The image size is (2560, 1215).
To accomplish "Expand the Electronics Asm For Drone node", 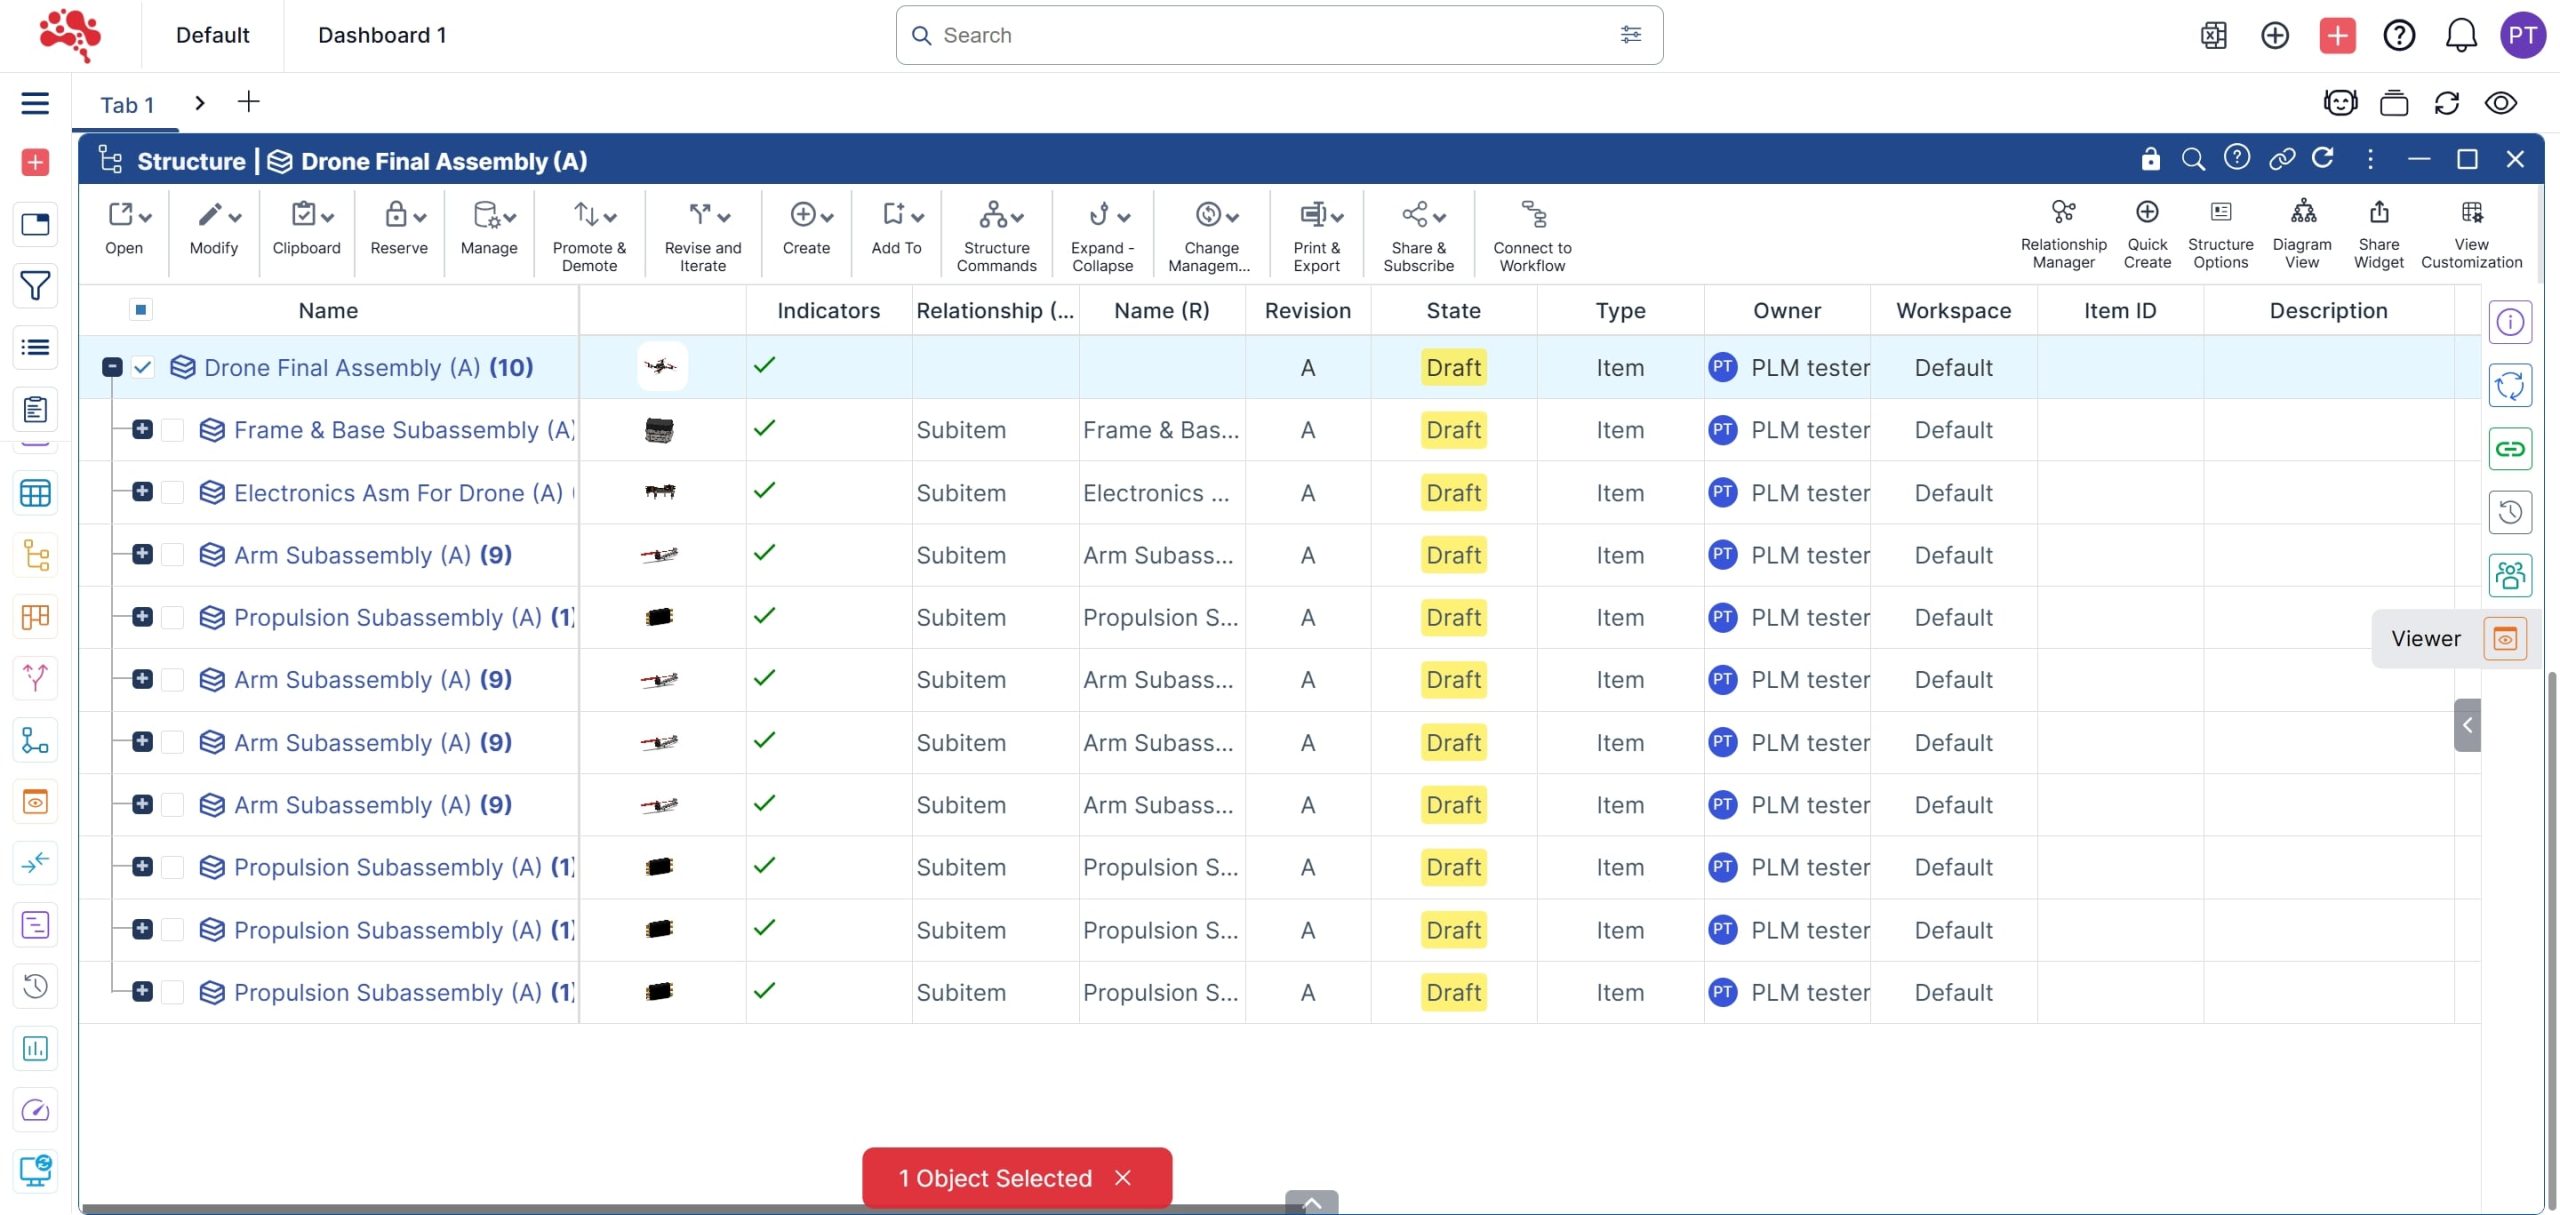I will point(142,492).
